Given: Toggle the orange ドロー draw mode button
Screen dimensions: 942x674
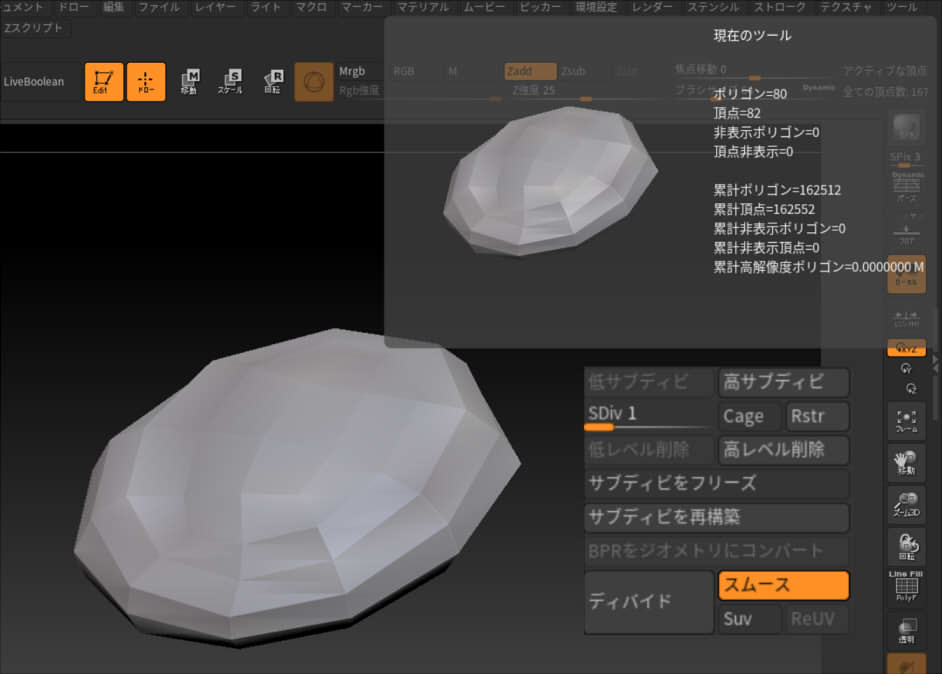Looking at the screenshot, I should (x=146, y=82).
